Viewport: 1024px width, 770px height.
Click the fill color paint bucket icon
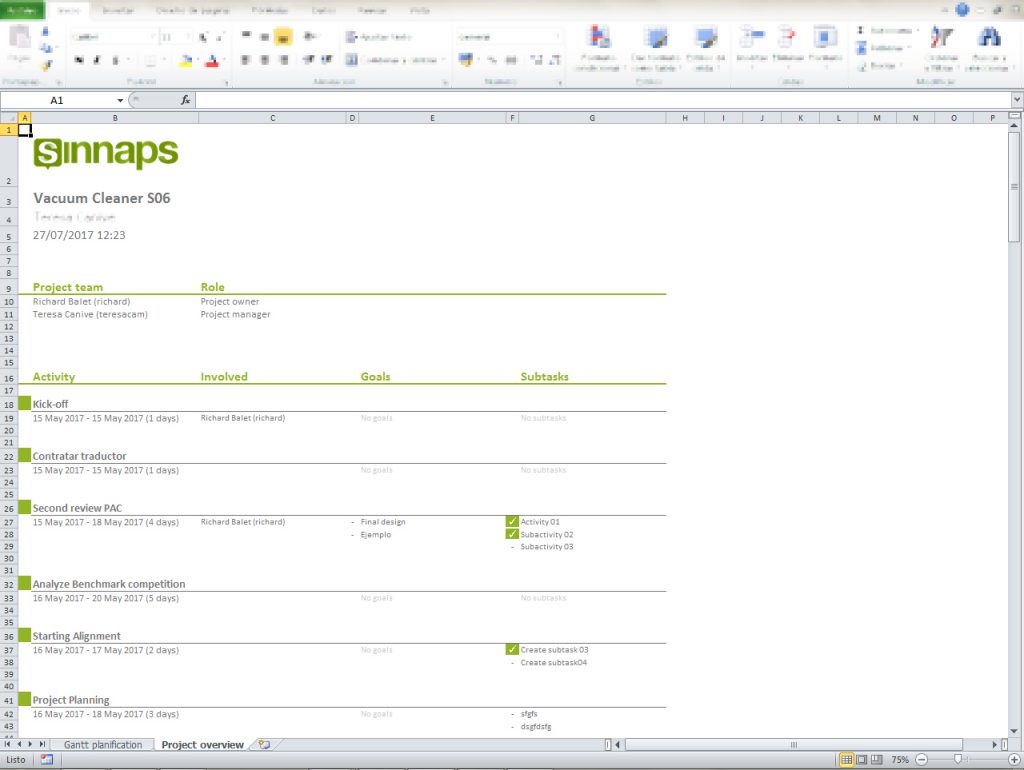186,61
